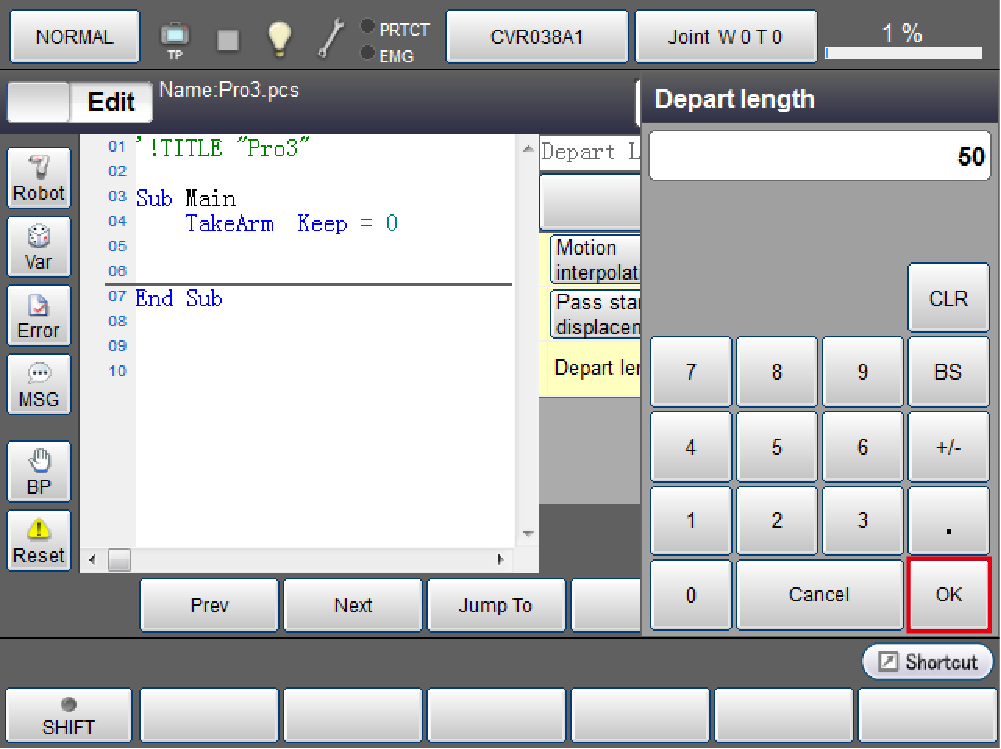Confirm depart length with OK

(x=948, y=595)
